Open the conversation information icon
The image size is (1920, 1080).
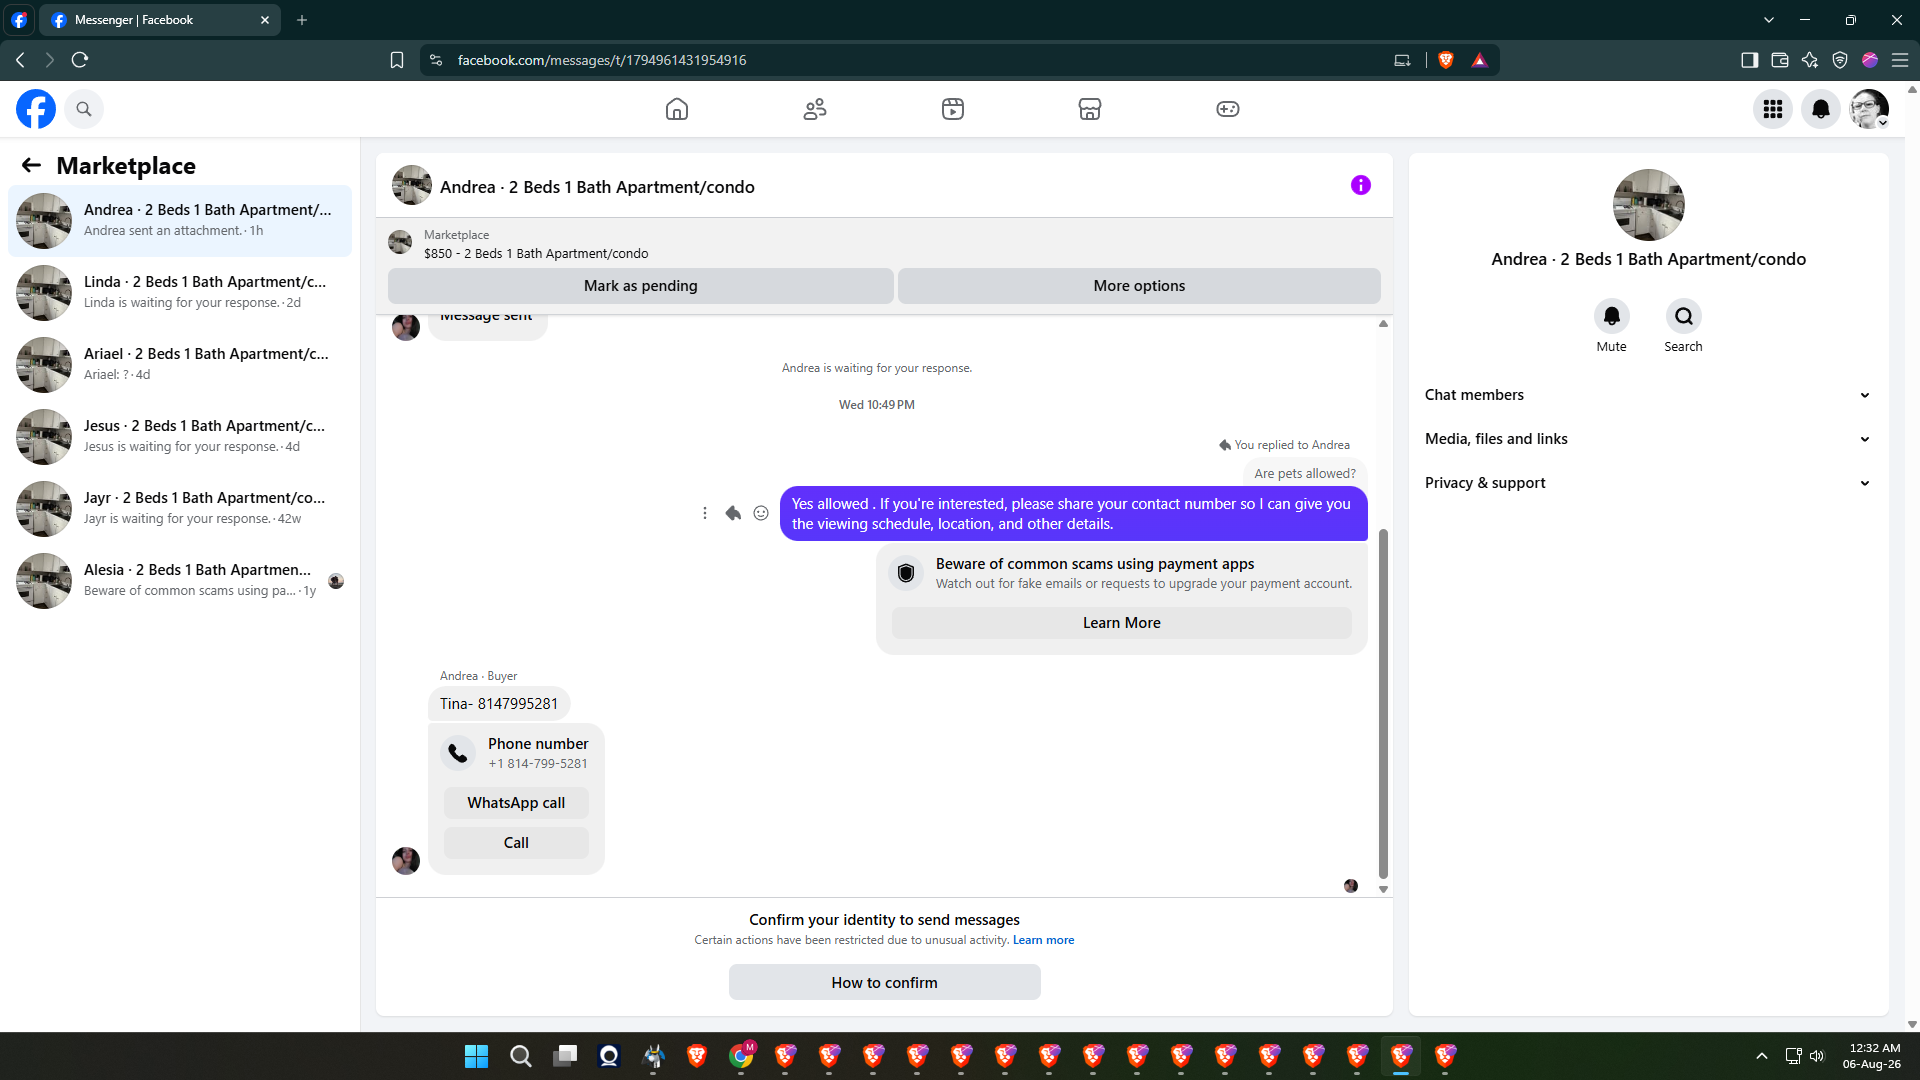(1361, 185)
